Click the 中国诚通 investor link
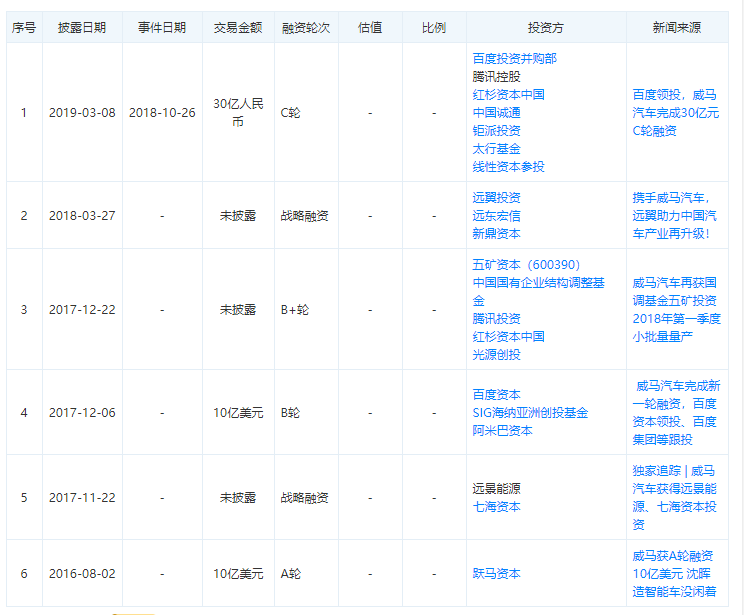The height and width of the screenshot is (615, 744). click(496, 112)
